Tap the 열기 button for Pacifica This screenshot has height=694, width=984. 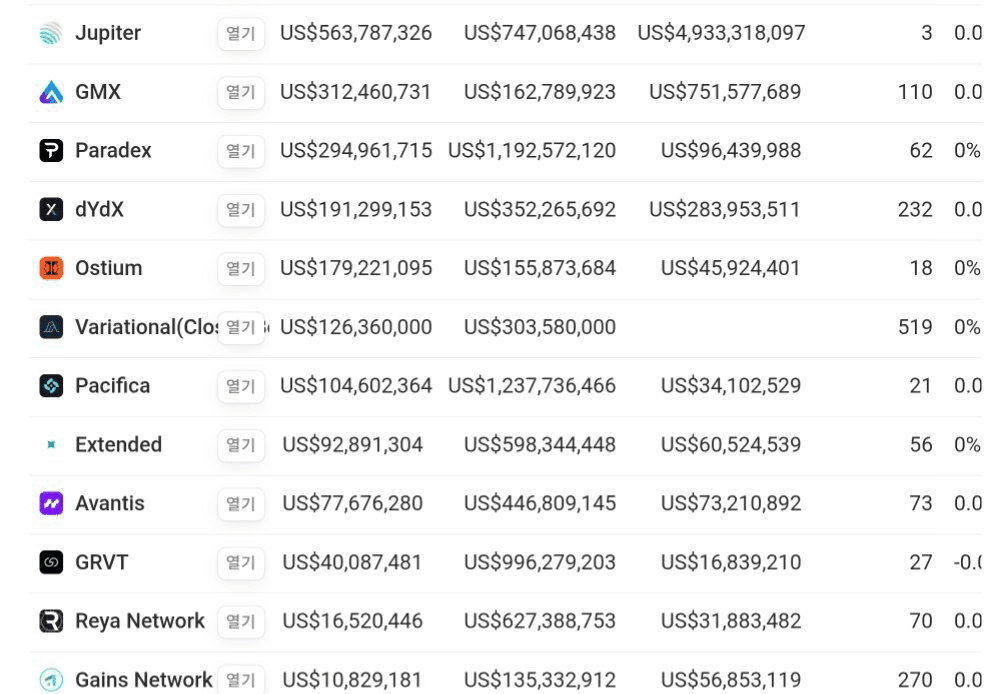pos(241,386)
